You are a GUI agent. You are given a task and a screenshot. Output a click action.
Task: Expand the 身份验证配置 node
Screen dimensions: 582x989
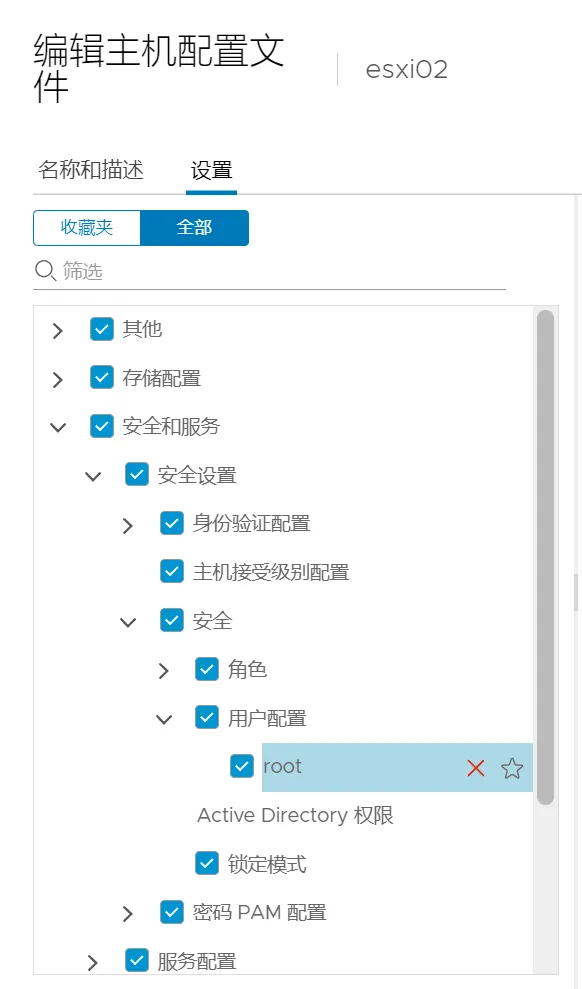click(x=128, y=525)
